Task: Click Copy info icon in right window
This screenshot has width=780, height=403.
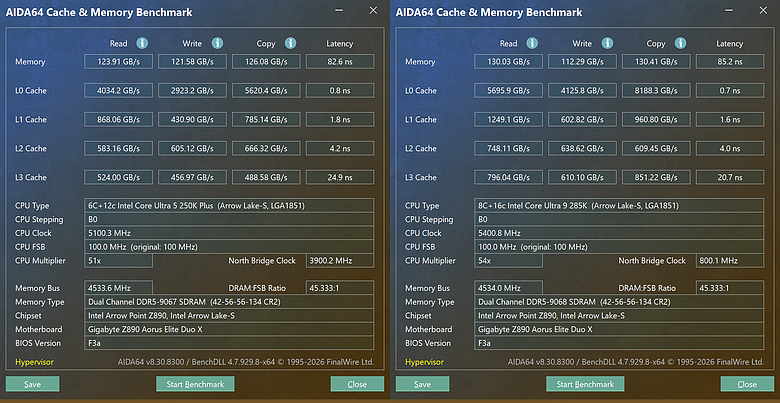Action: coord(681,43)
